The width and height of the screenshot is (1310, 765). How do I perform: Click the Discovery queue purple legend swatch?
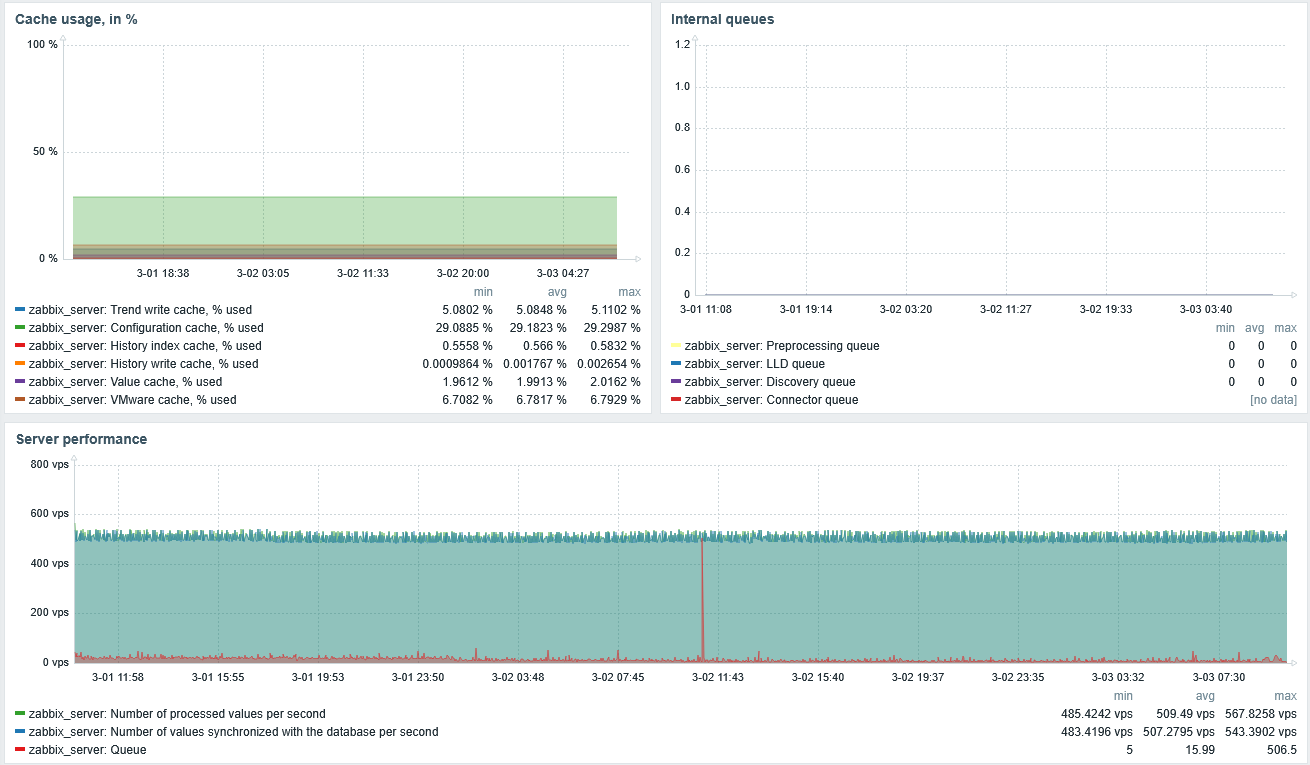tap(676, 382)
